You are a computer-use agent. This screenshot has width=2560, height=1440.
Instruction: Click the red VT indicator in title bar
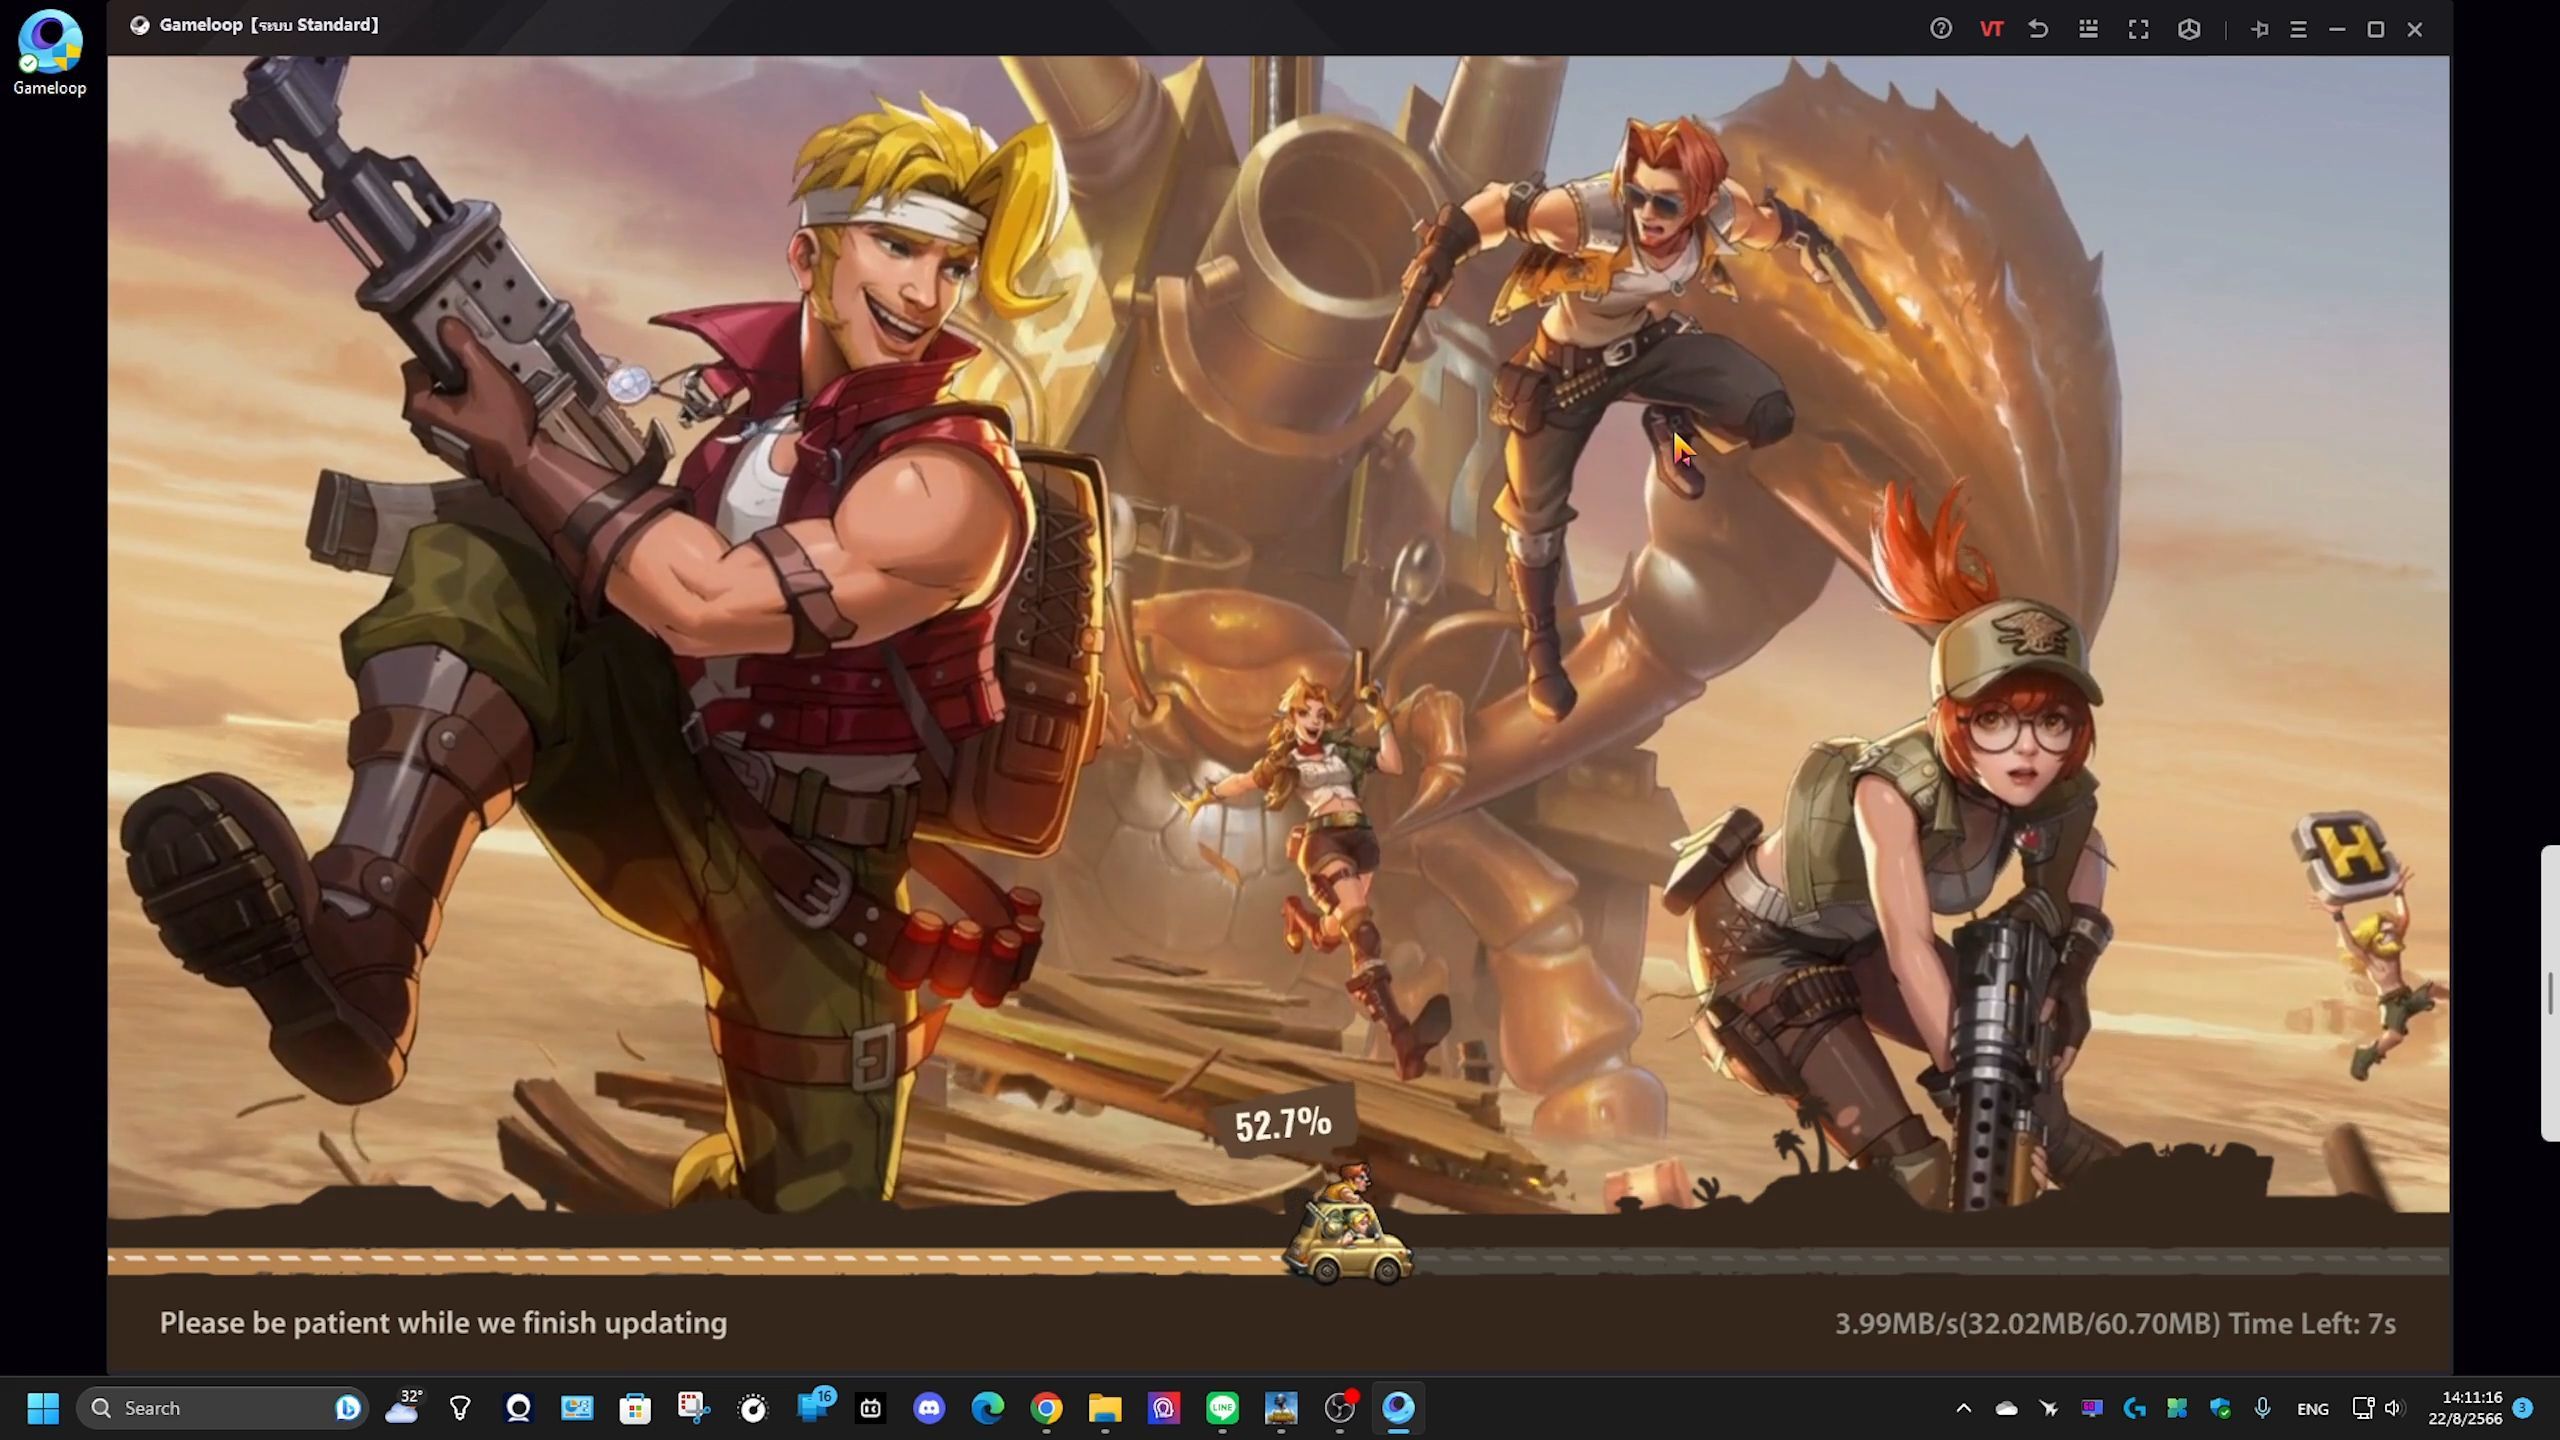(x=1991, y=29)
